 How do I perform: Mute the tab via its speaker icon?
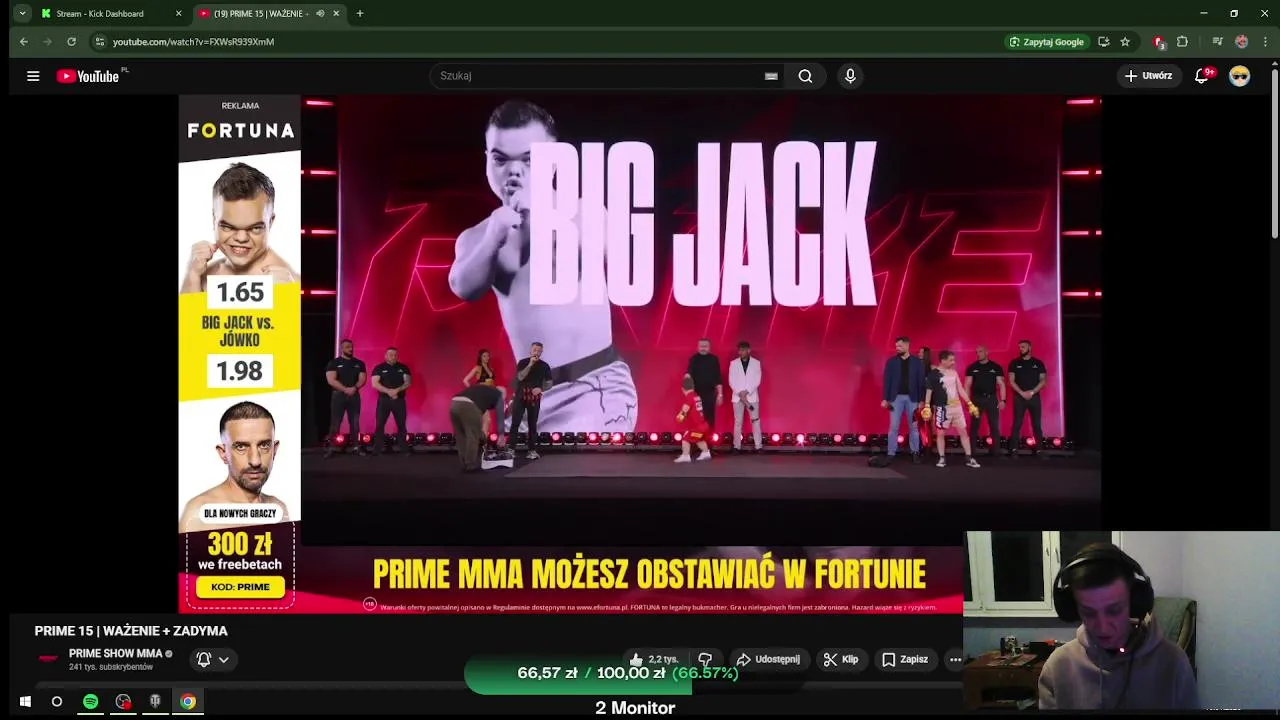pos(320,14)
